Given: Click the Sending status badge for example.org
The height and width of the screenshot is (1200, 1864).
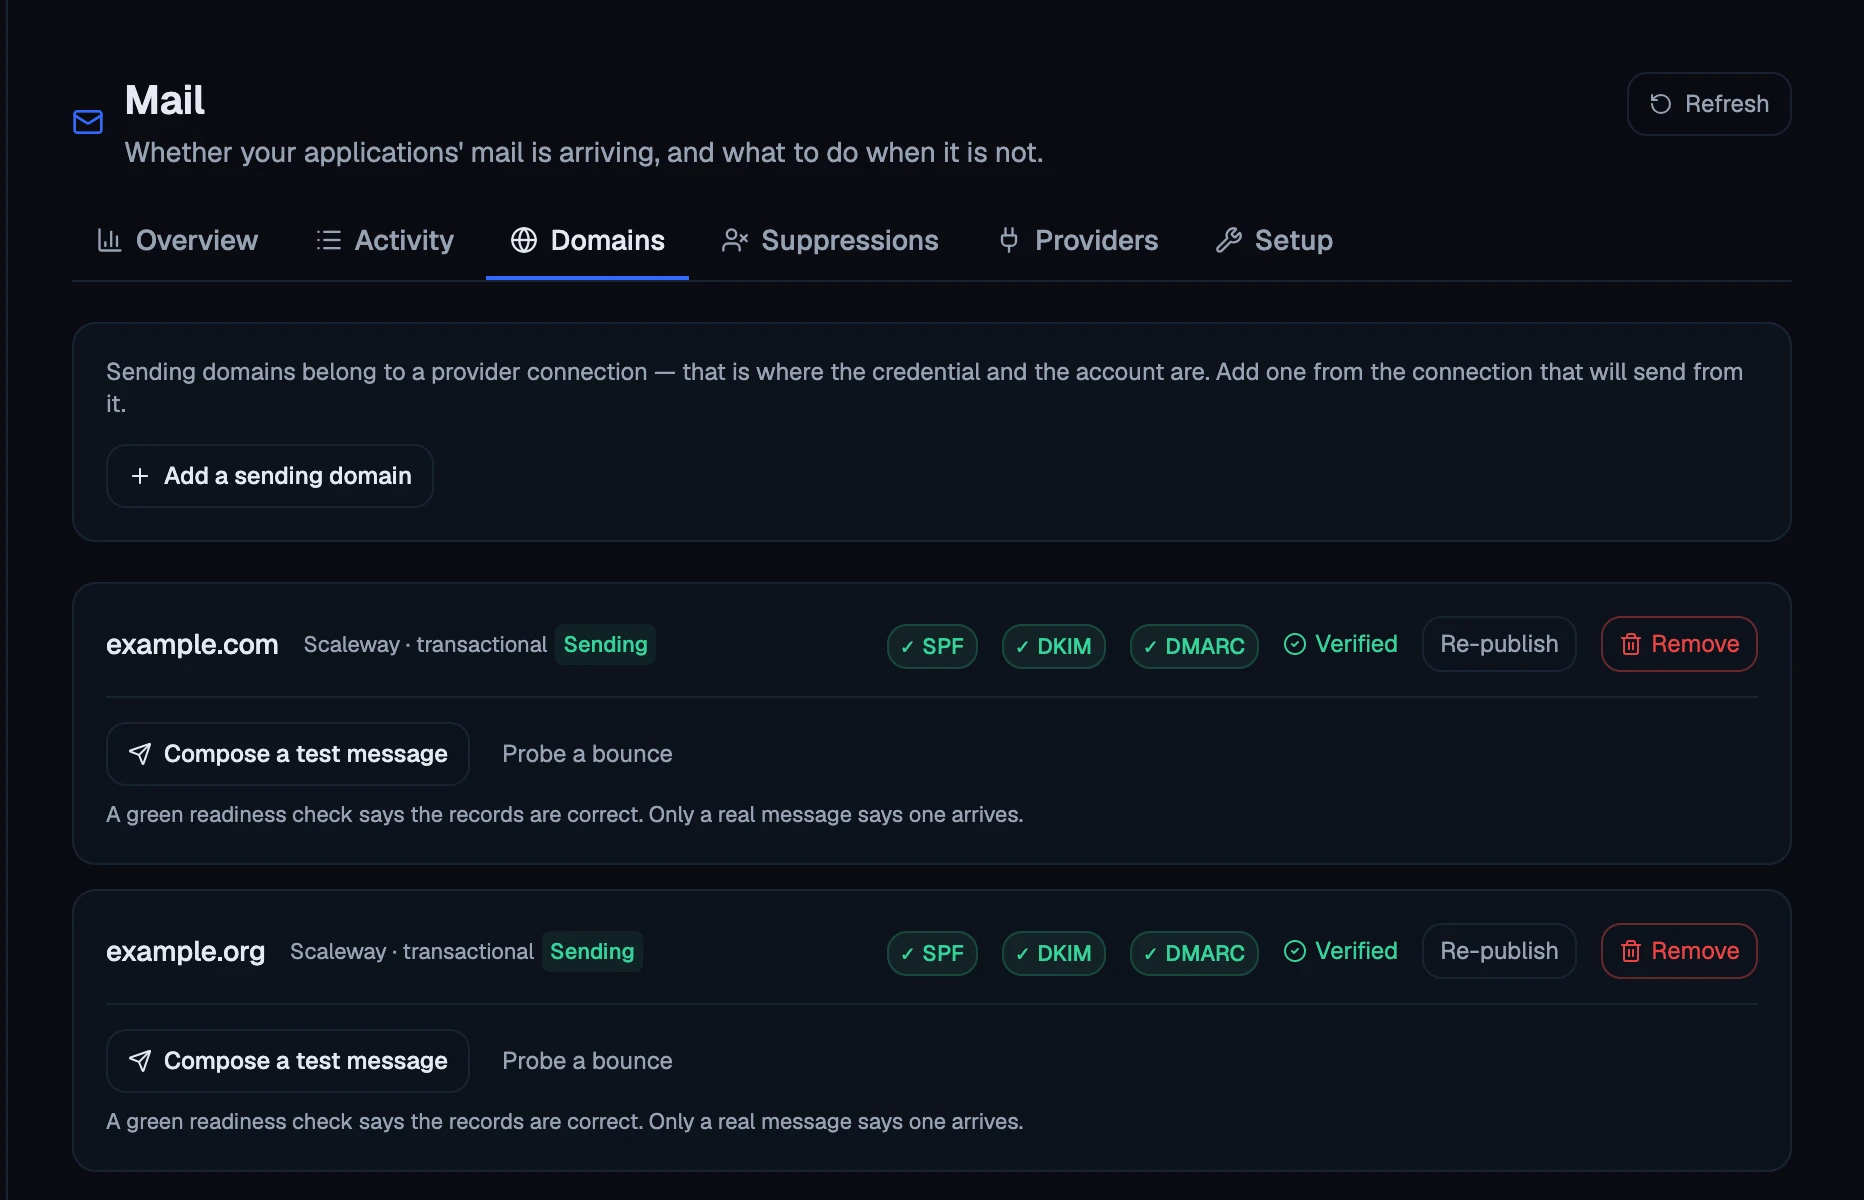Looking at the screenshot, I should 592,952.
